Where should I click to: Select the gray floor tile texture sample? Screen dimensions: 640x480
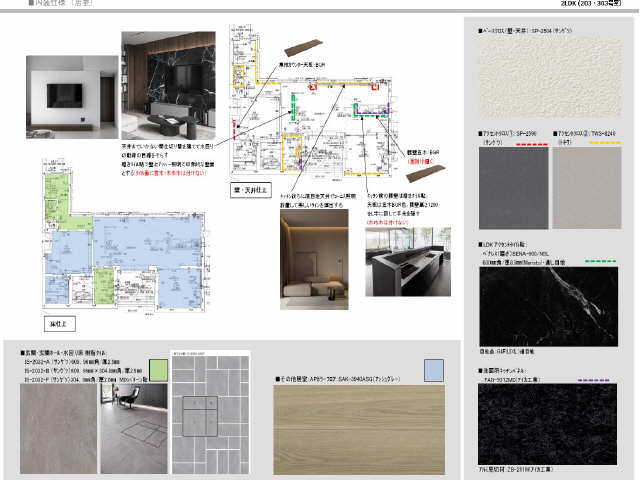(58, 429)
